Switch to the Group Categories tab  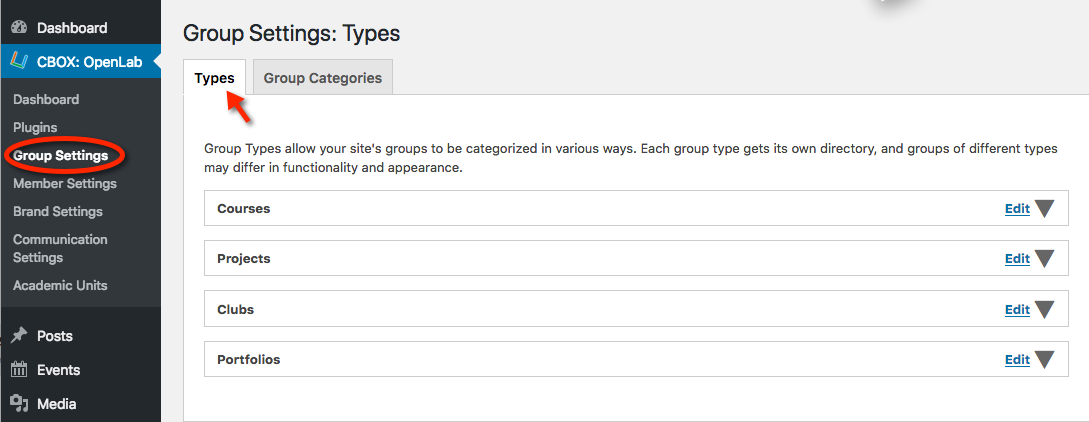tap(323, 78)
